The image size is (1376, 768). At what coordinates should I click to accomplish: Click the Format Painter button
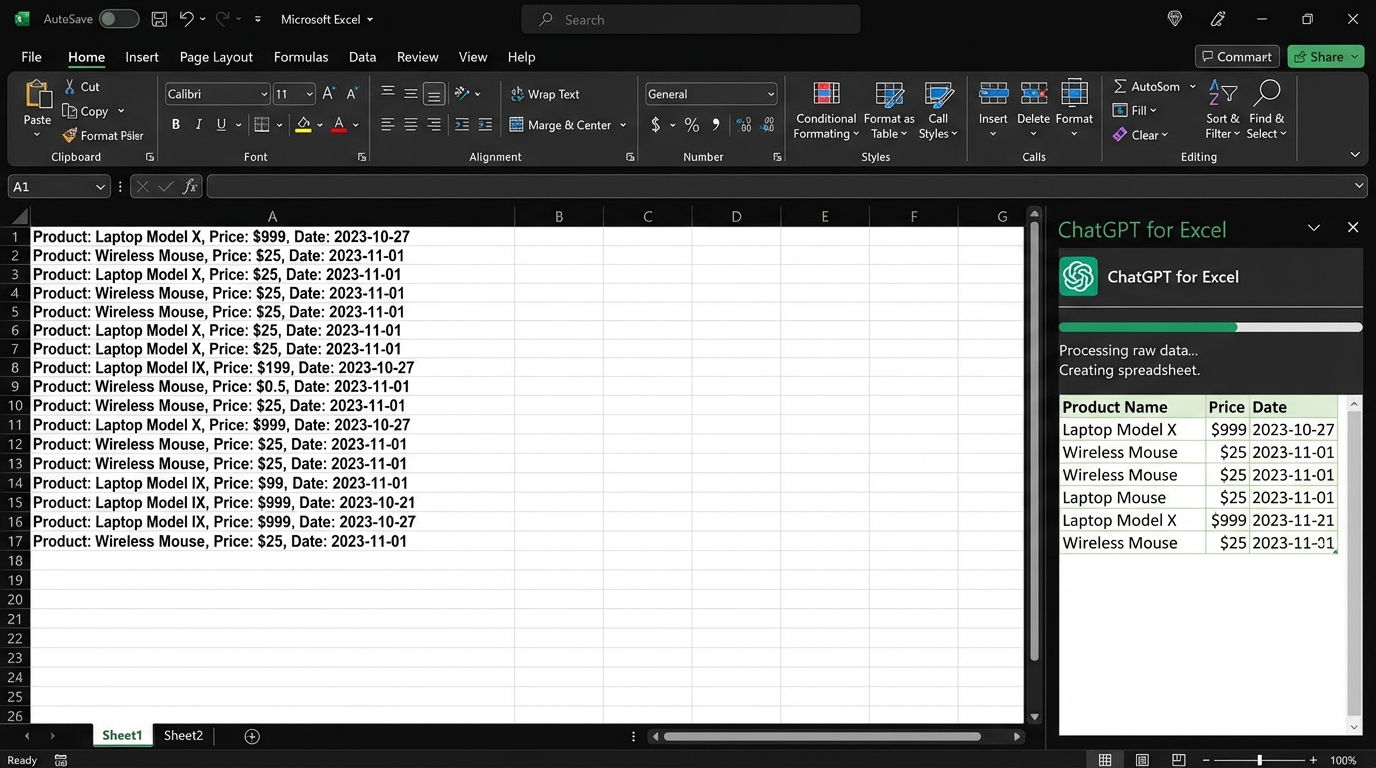point(103,135)
